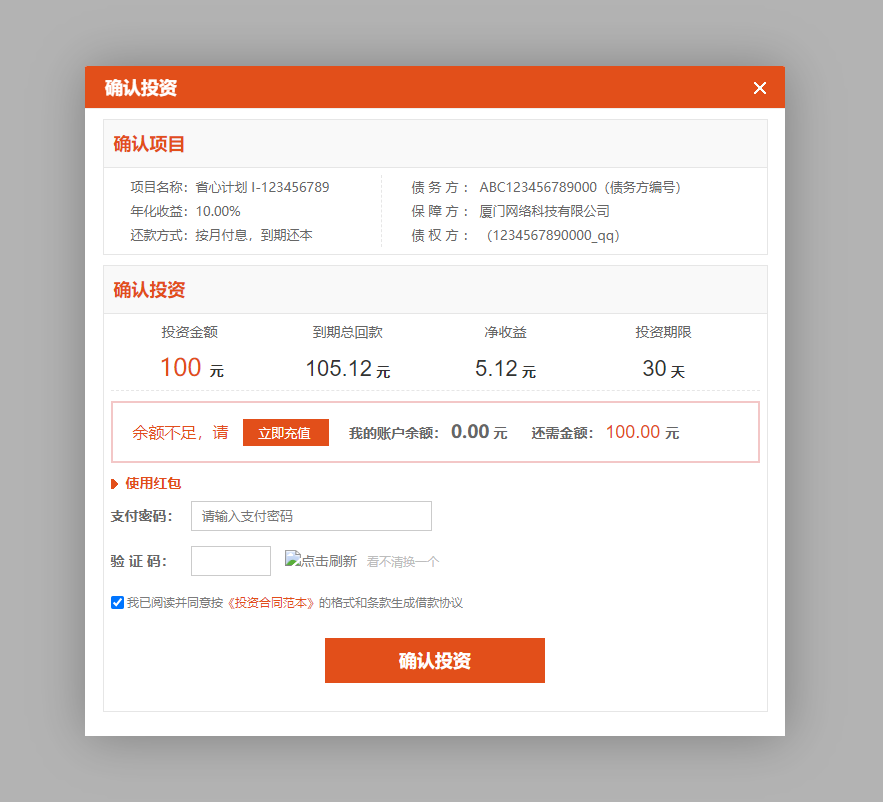
Task: Expand the 使用红包 red packet section
Action: coord(147,483)
